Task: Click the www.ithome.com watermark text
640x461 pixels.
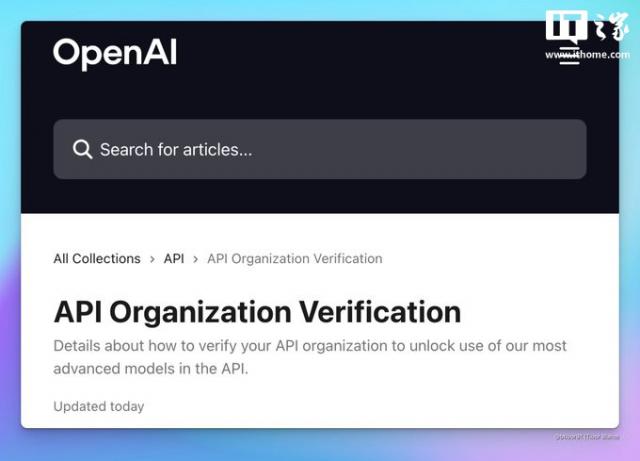Action: click(x=586, y=55)
